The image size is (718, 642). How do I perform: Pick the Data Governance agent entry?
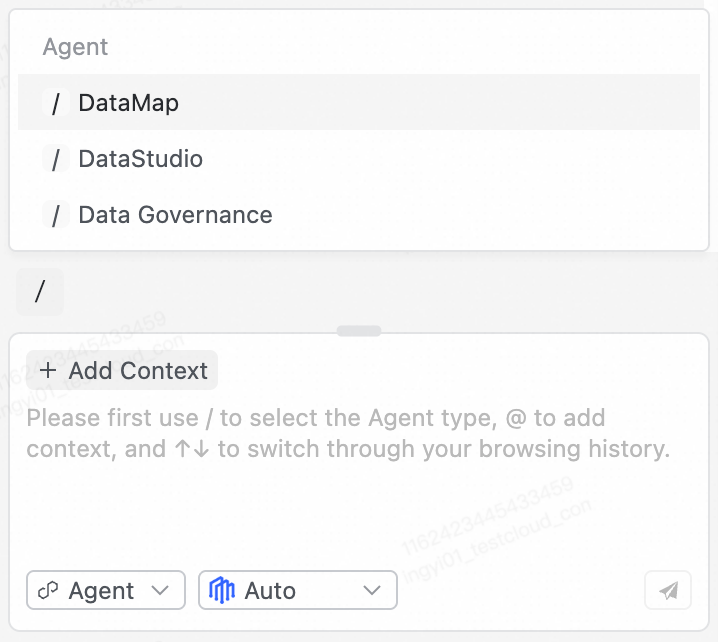[175, 215]
